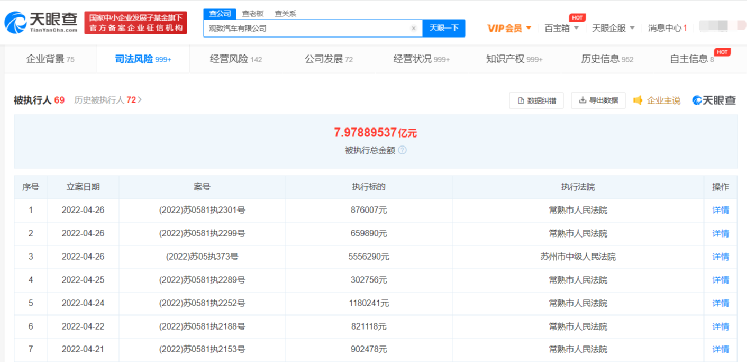Click the 天眼查 watermark logo near export
This screenshot has height=362, width=747.
pos(714,101)
